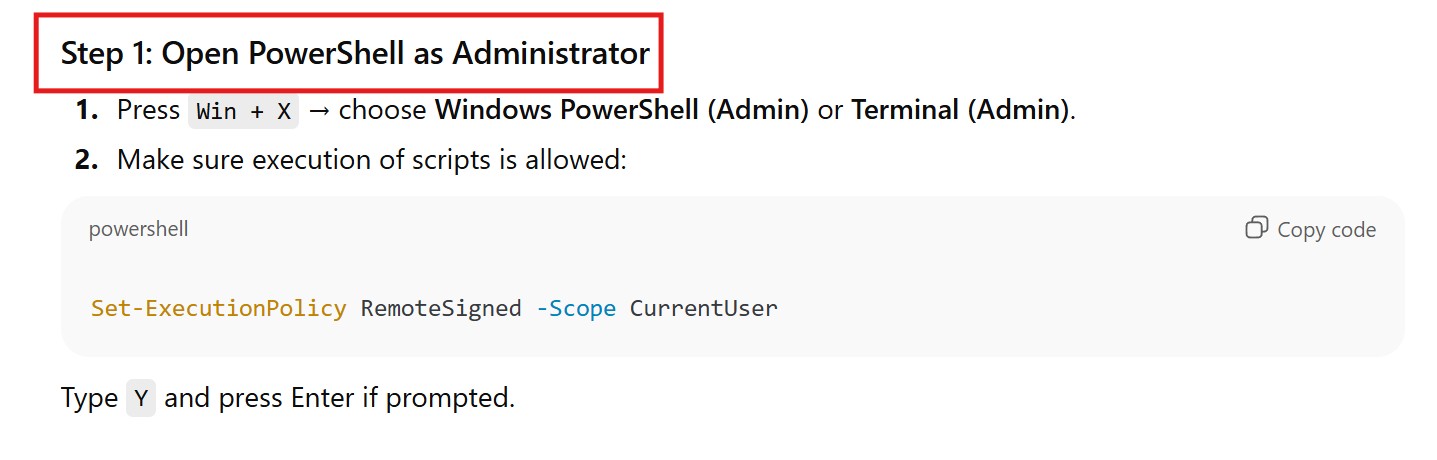The width and height of the screenshot is (1437, 460).
Task: Click the "powershell" language label
Action: [x=138, y=229]
